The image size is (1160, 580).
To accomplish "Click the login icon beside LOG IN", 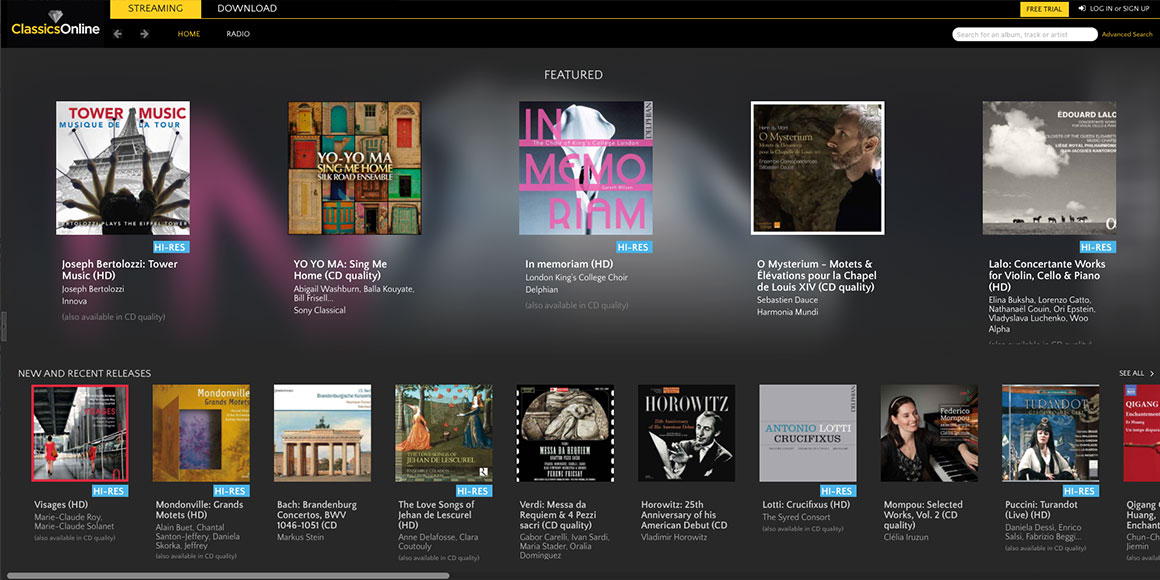I will click(x=1082, y=9).
